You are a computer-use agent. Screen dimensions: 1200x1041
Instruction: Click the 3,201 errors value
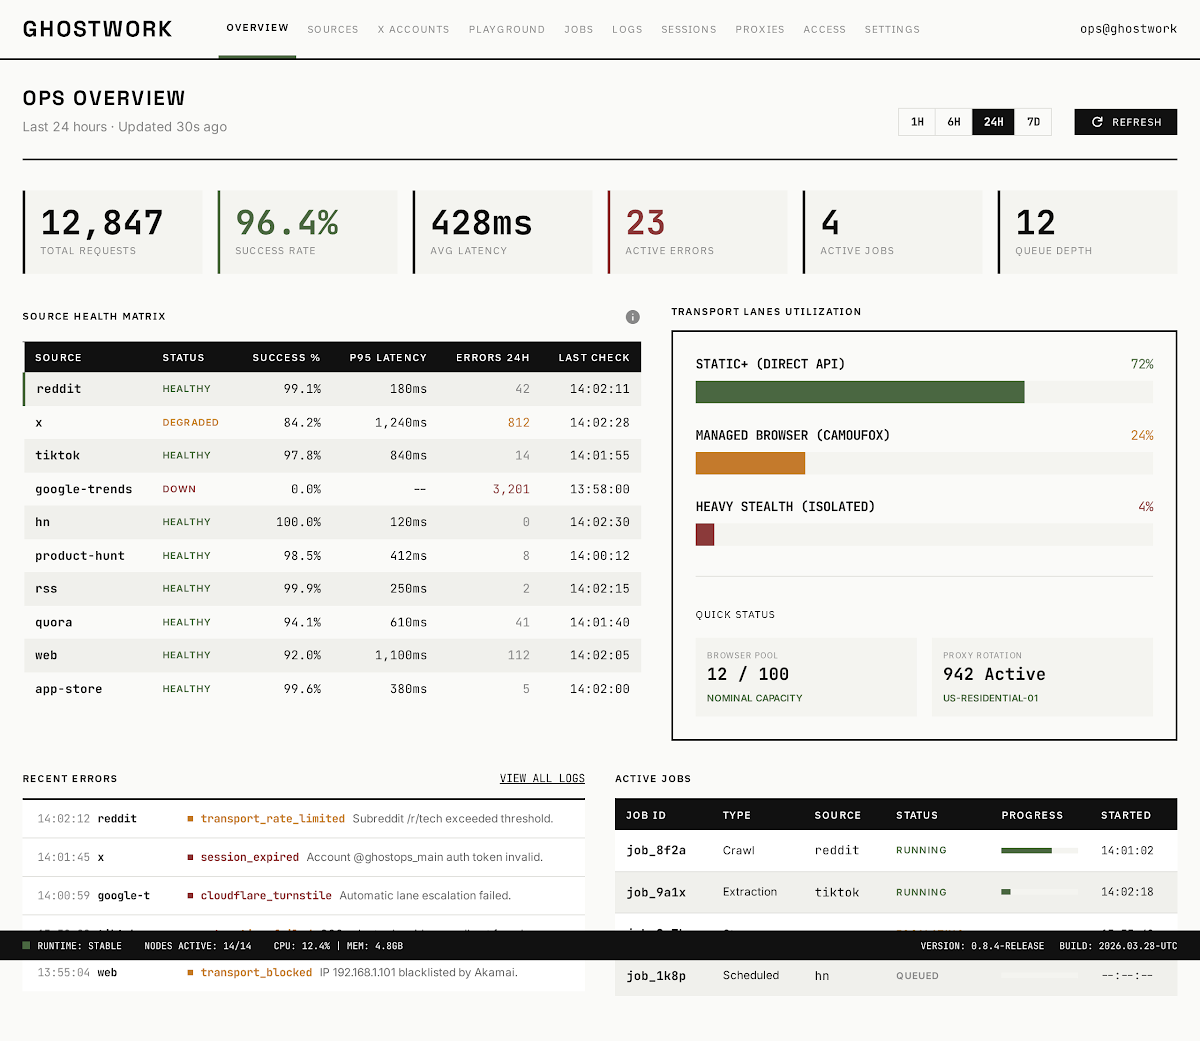(511, 490)
